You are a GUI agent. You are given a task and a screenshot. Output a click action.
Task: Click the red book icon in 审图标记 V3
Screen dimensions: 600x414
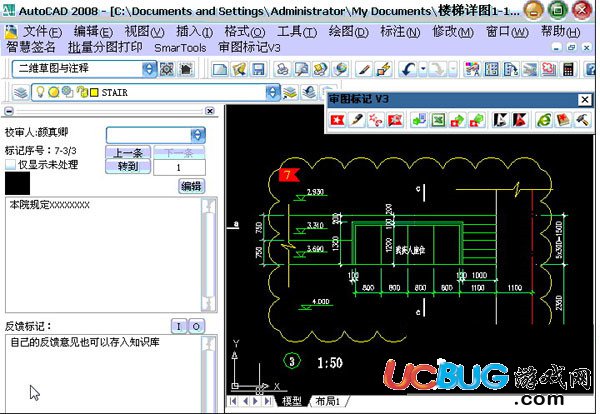[x=563, y=120]
